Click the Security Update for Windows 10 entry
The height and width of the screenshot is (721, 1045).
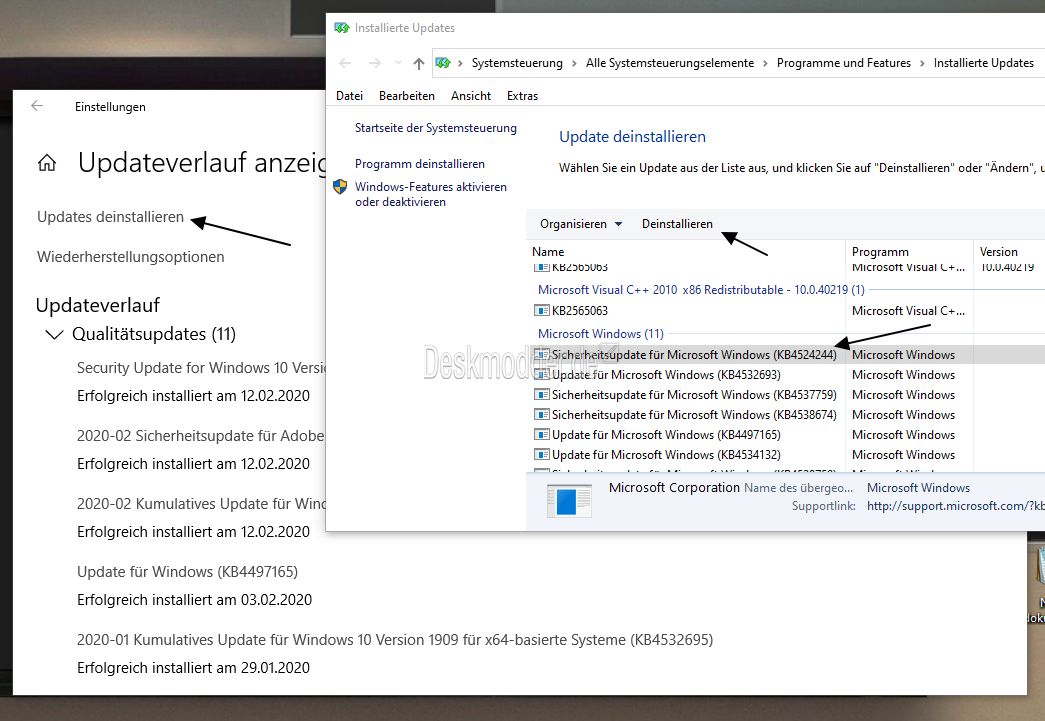pyautogui.click(x=201, y=368)
